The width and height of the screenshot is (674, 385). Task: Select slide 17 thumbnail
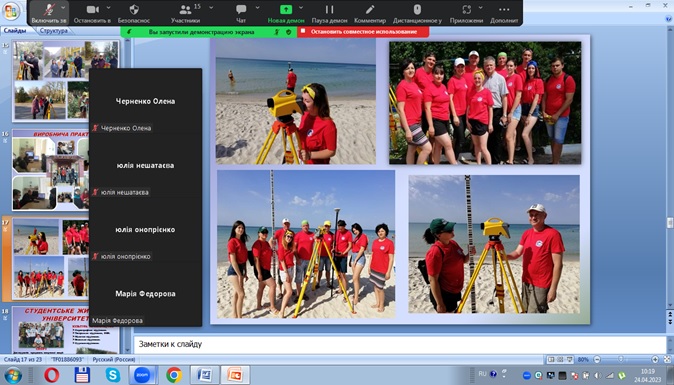[x=50, y=259]
